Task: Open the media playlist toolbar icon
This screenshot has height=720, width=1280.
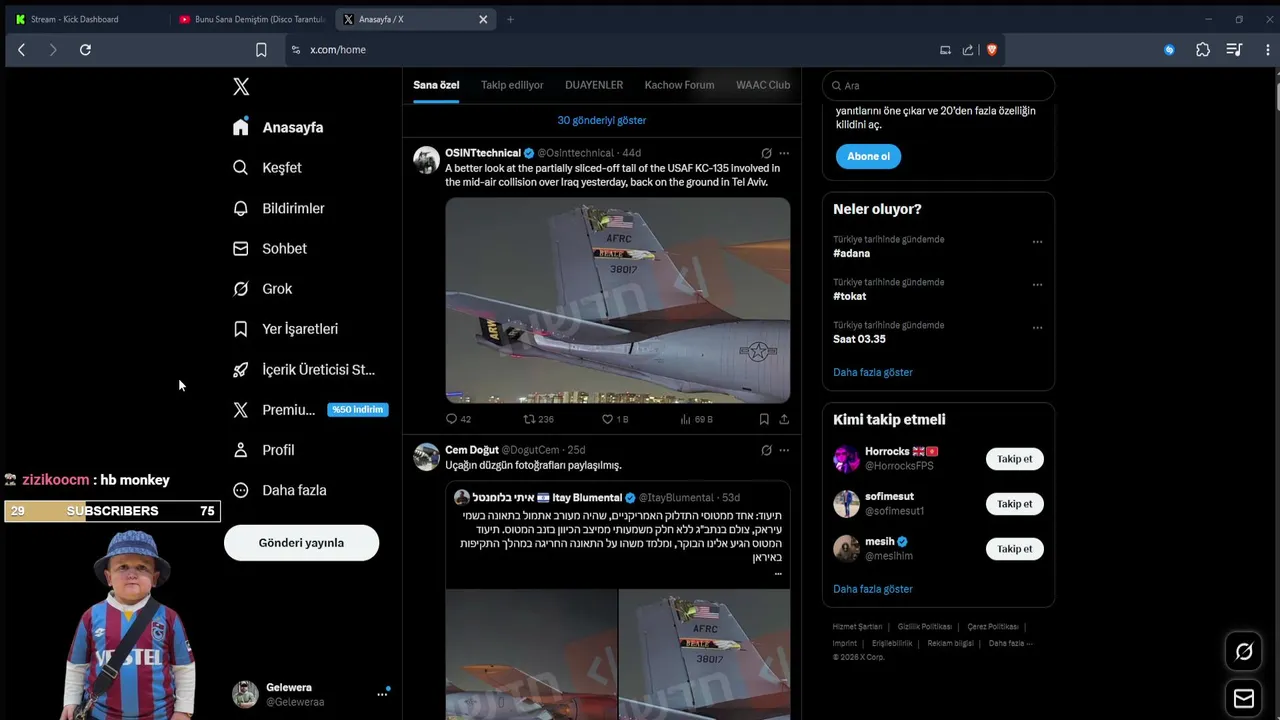Action: click(1235, 49)
